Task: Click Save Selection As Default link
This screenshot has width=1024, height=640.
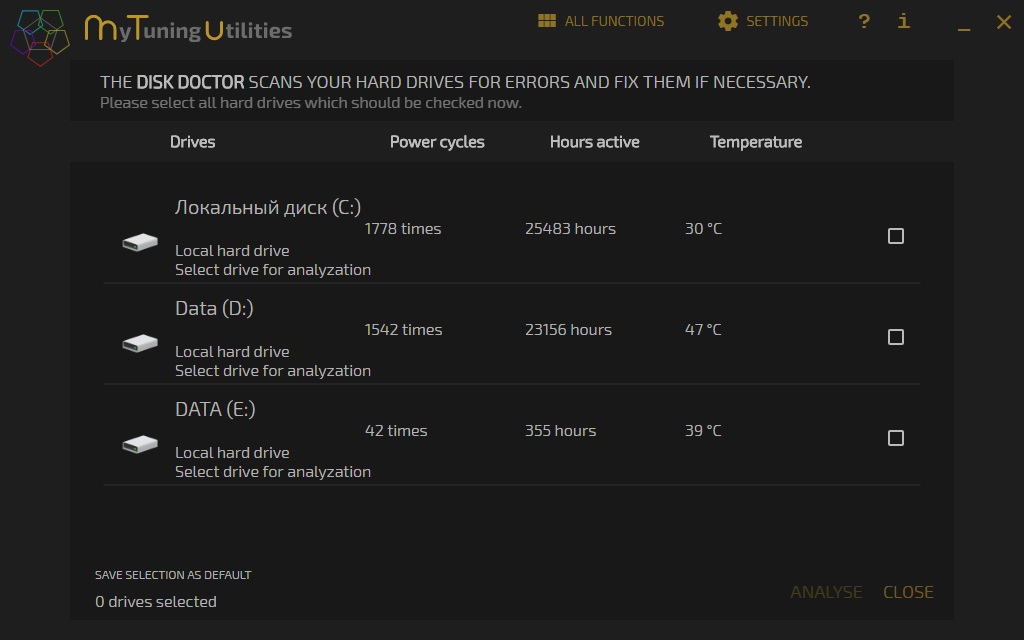Action: pos(173,575)
